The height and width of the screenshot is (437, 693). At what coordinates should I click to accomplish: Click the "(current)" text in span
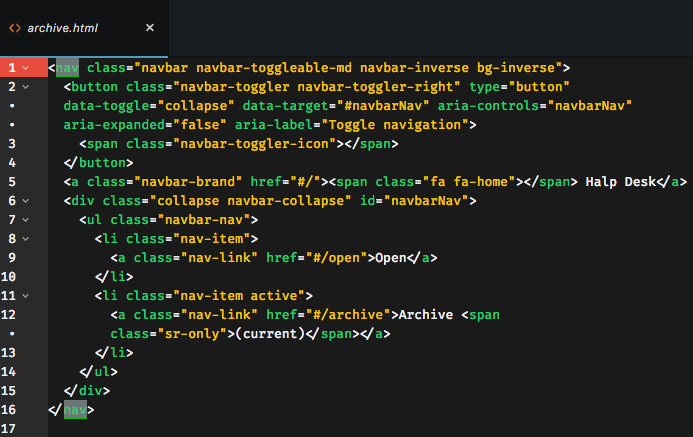point(270,334)
